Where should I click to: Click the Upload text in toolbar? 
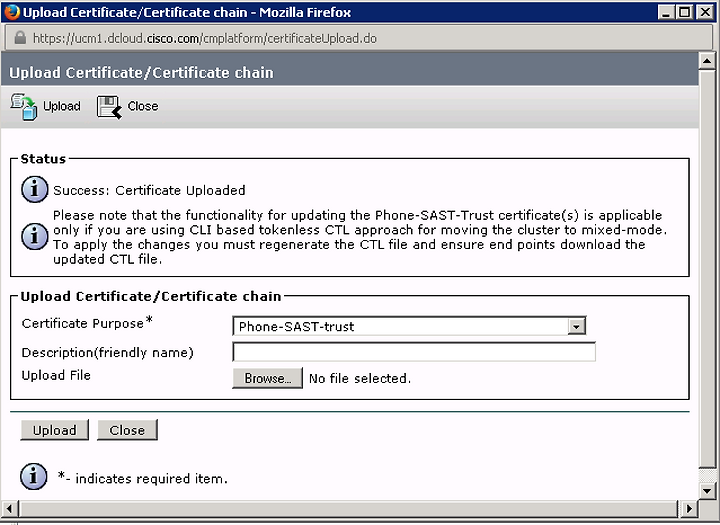(62, 106)
